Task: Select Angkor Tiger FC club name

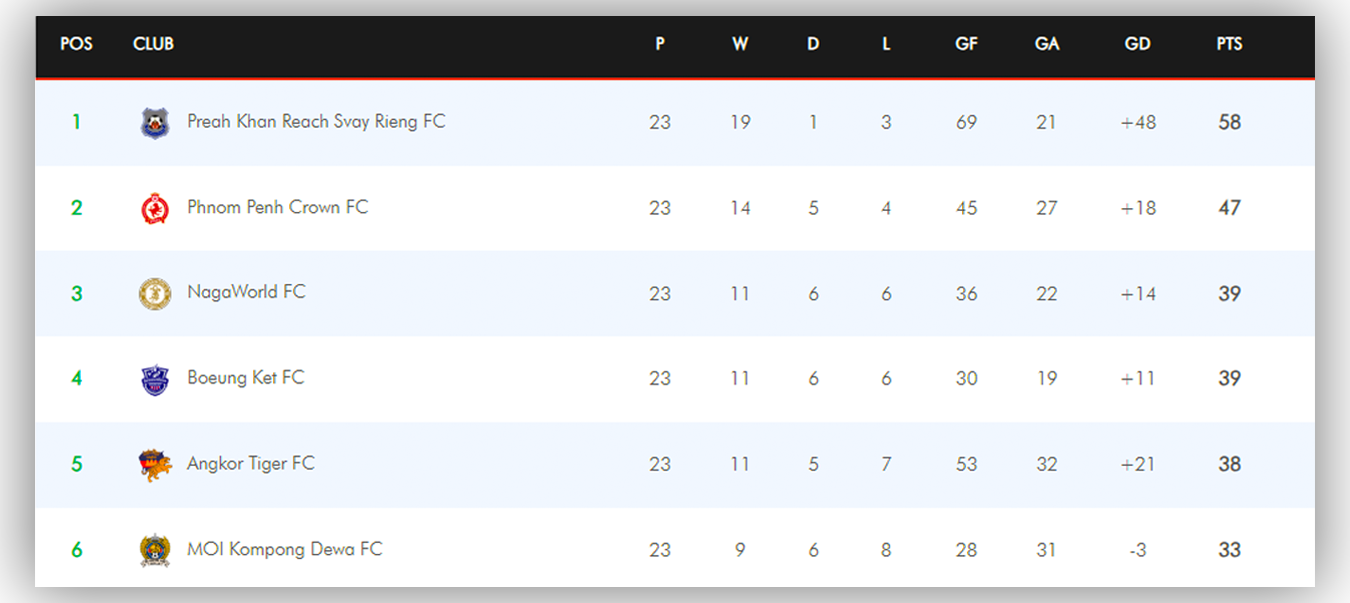Action: 250,464
